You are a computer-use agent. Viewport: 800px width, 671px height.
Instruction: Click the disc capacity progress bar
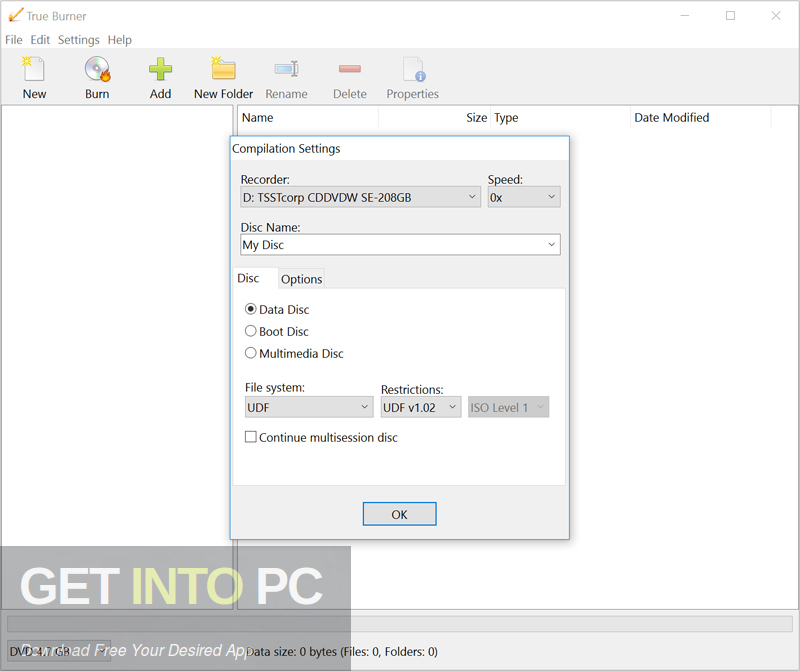399,624
